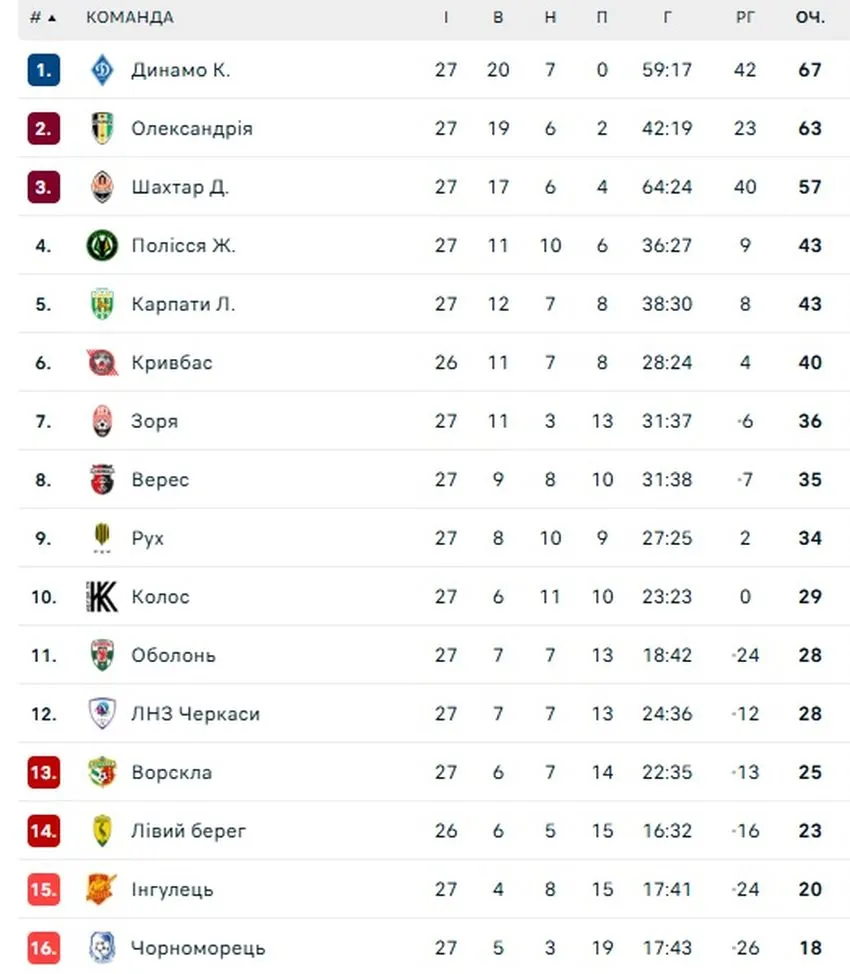
Task: Click the Кривбас red logo
Action: point(102,362)
